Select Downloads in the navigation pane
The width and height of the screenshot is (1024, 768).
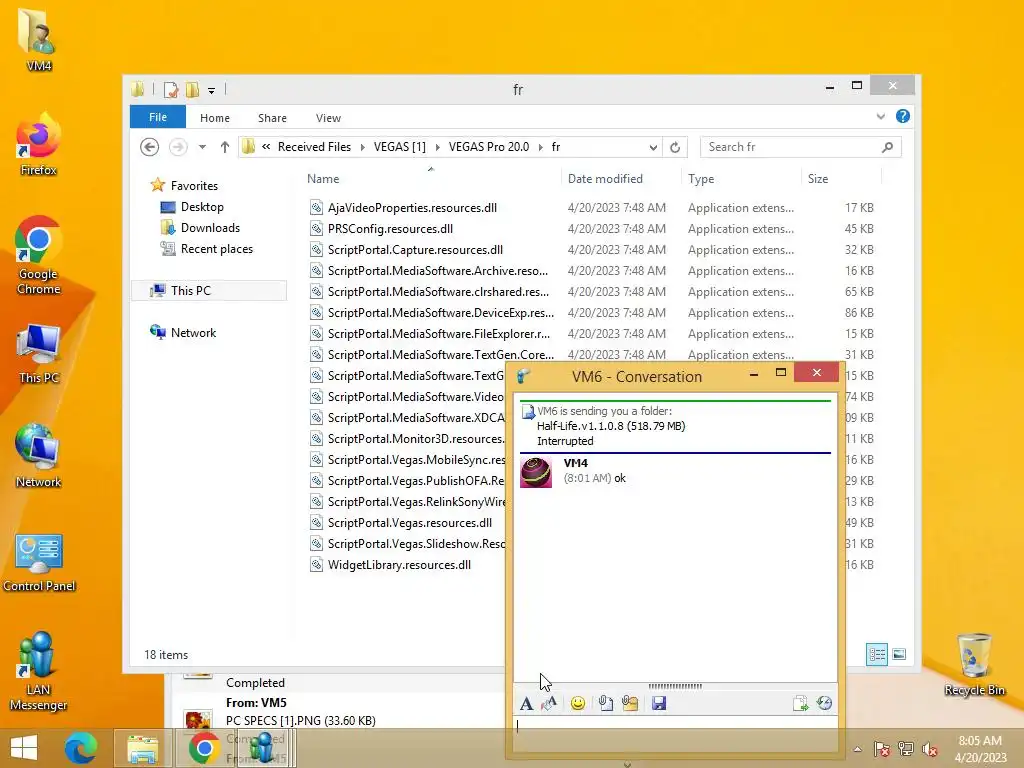pyautogui.click(x=210, y=228)
